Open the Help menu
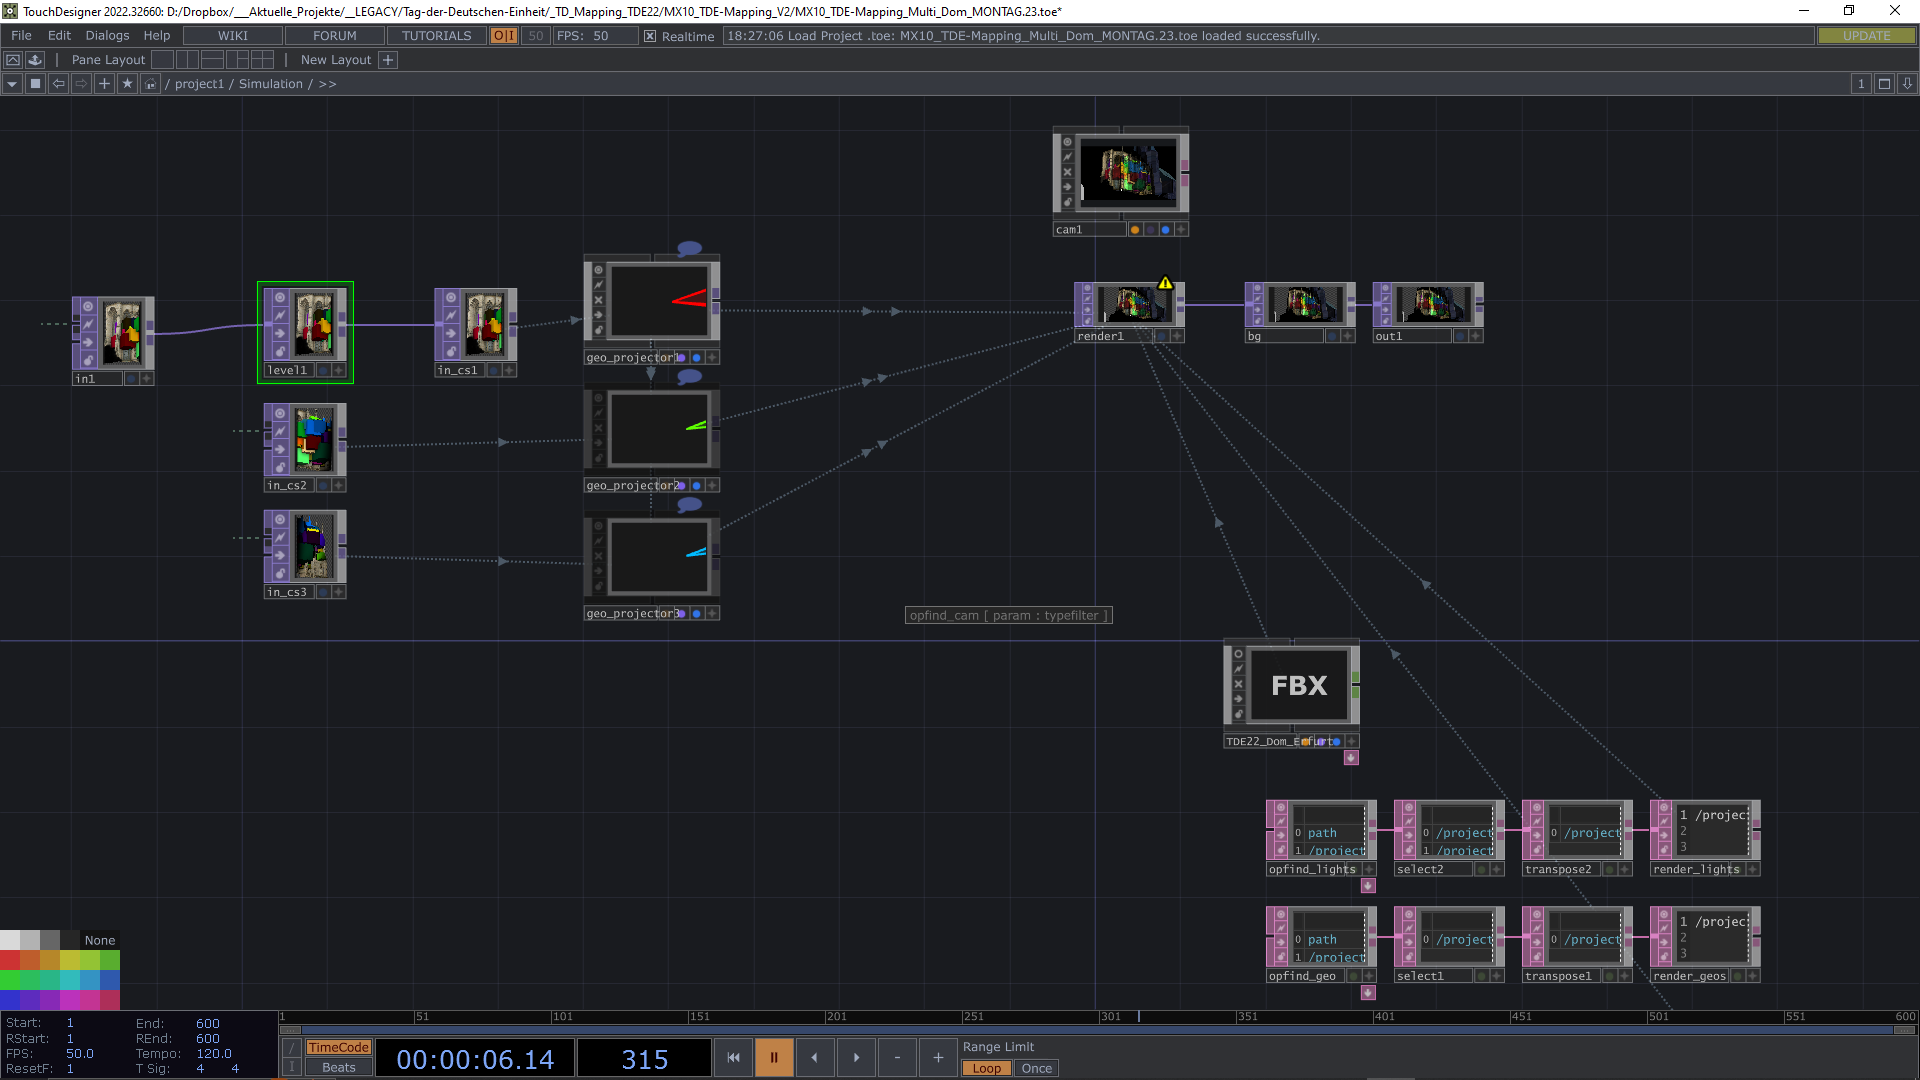1920x1080 pixels. tap(157, 36)
